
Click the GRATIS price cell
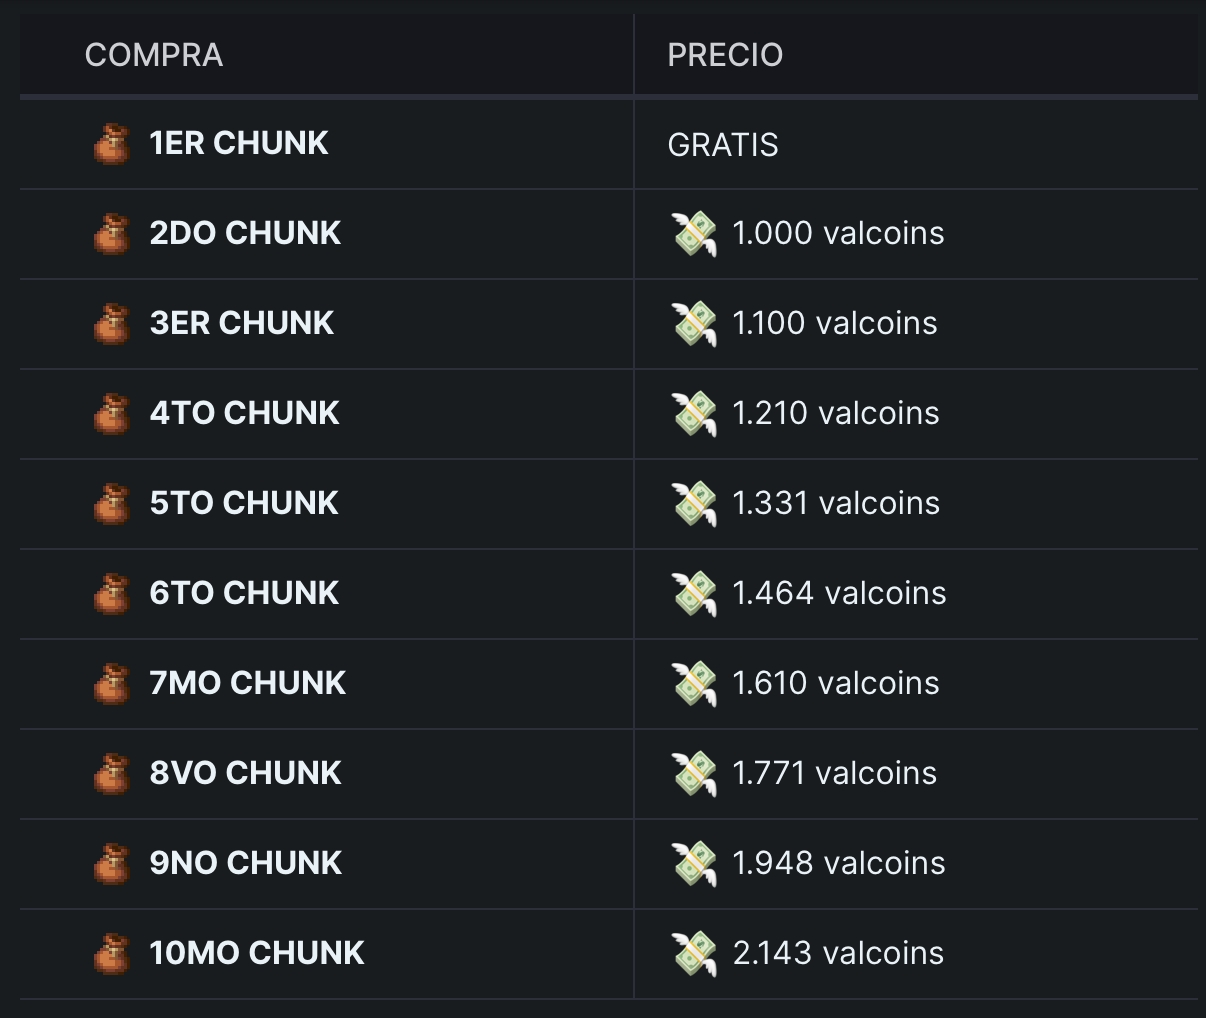tap(723, 145)
